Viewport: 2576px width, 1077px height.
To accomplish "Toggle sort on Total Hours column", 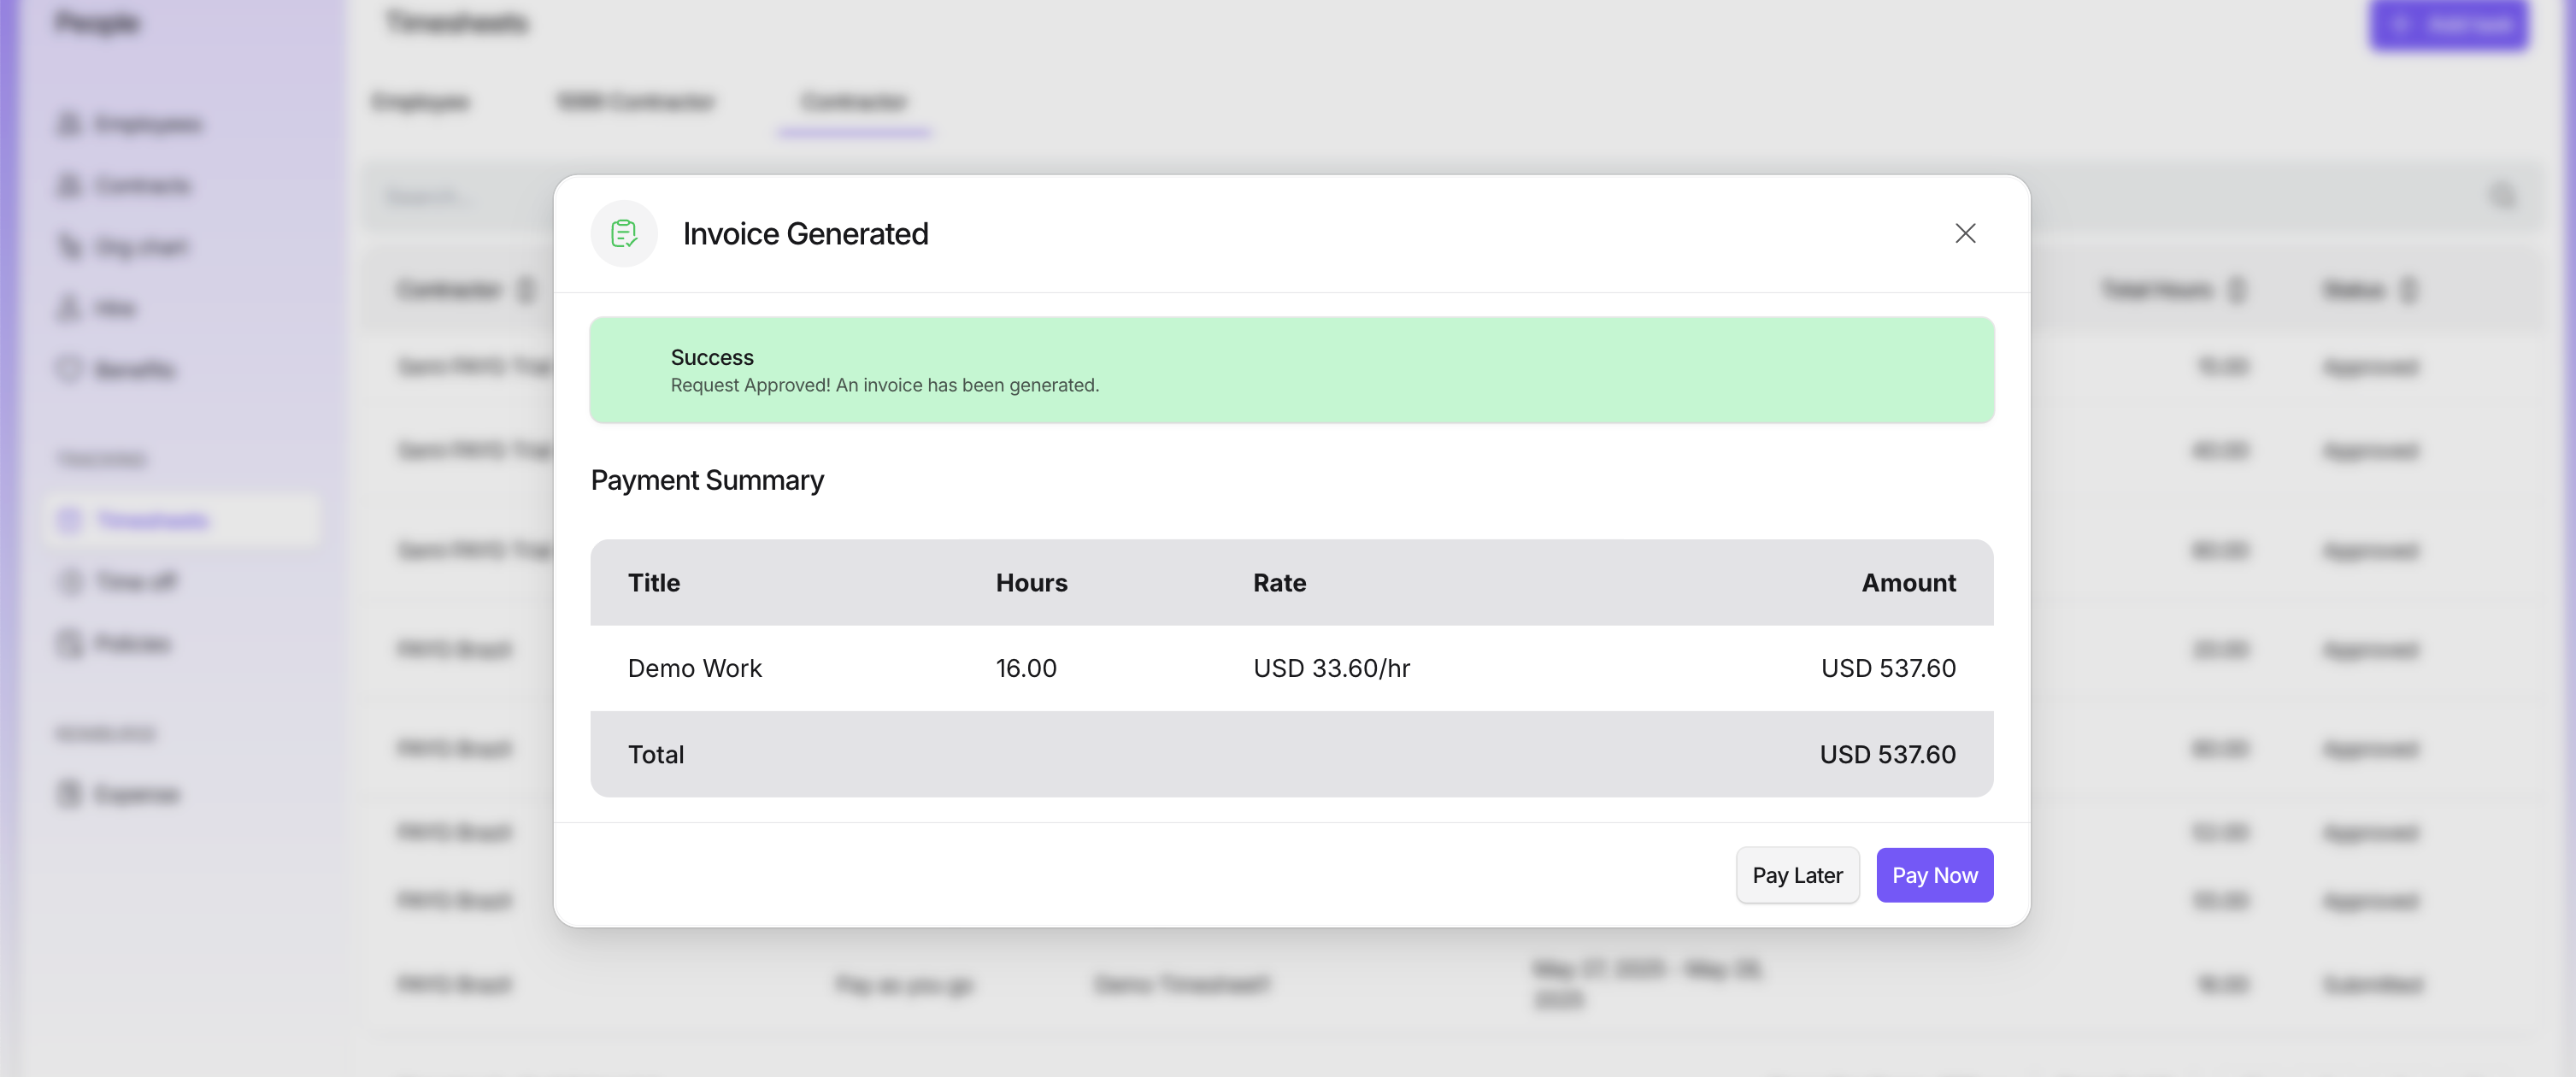I will click(2237, 290).
